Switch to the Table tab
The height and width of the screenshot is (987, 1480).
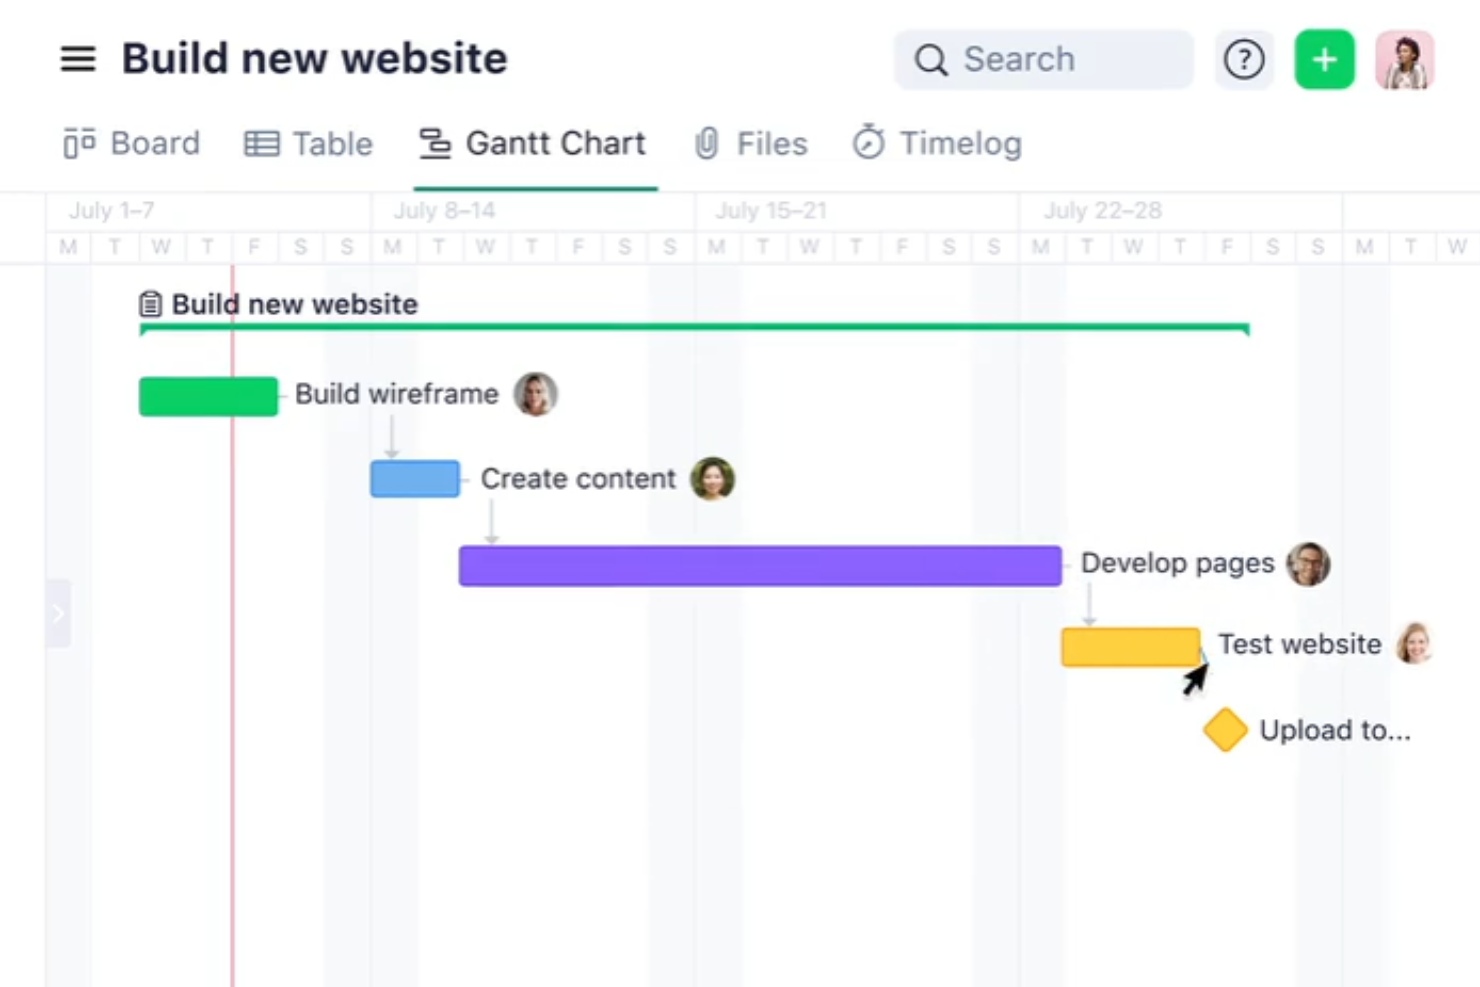309,144
